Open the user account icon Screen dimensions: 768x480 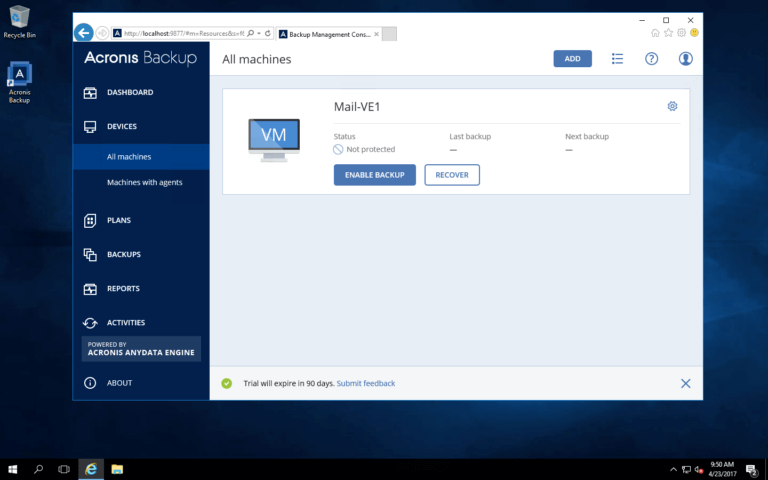685,59
